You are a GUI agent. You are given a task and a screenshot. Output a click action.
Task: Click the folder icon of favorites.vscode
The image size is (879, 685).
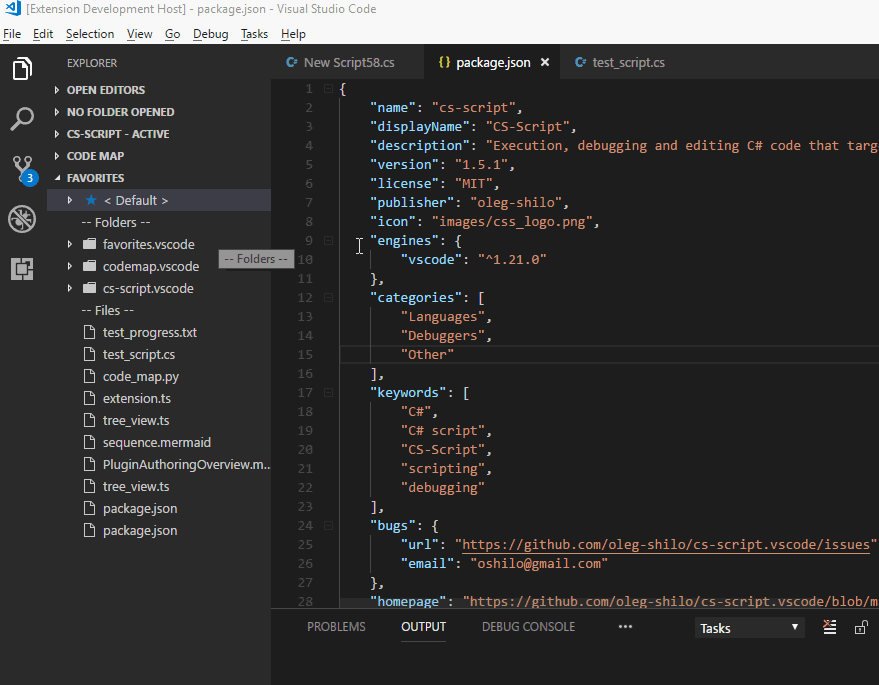pyautogui.click(x=89, y=244)
